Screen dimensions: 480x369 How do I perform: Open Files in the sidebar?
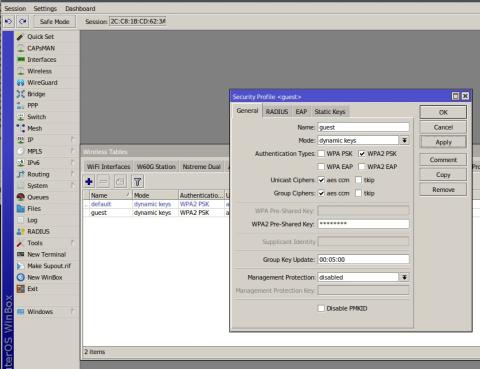[34, 209]
